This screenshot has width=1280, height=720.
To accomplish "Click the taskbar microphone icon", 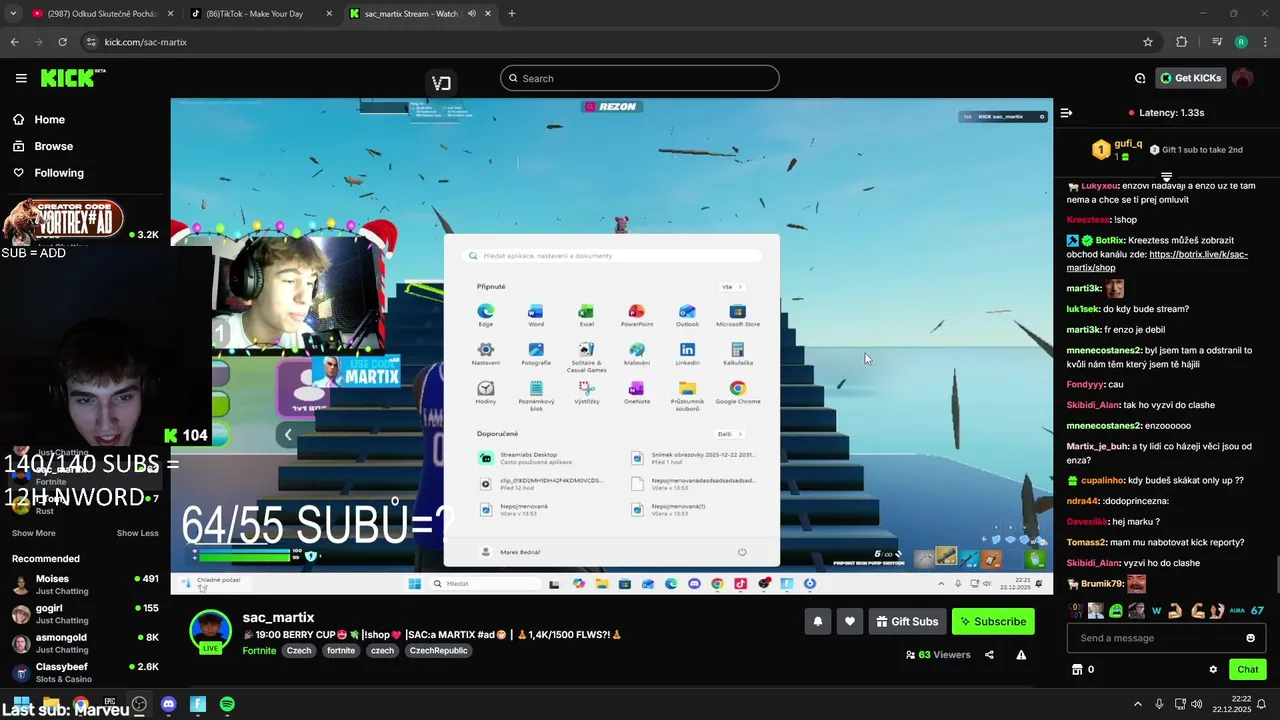I will pyautogui.click(x=1159, y=705).
